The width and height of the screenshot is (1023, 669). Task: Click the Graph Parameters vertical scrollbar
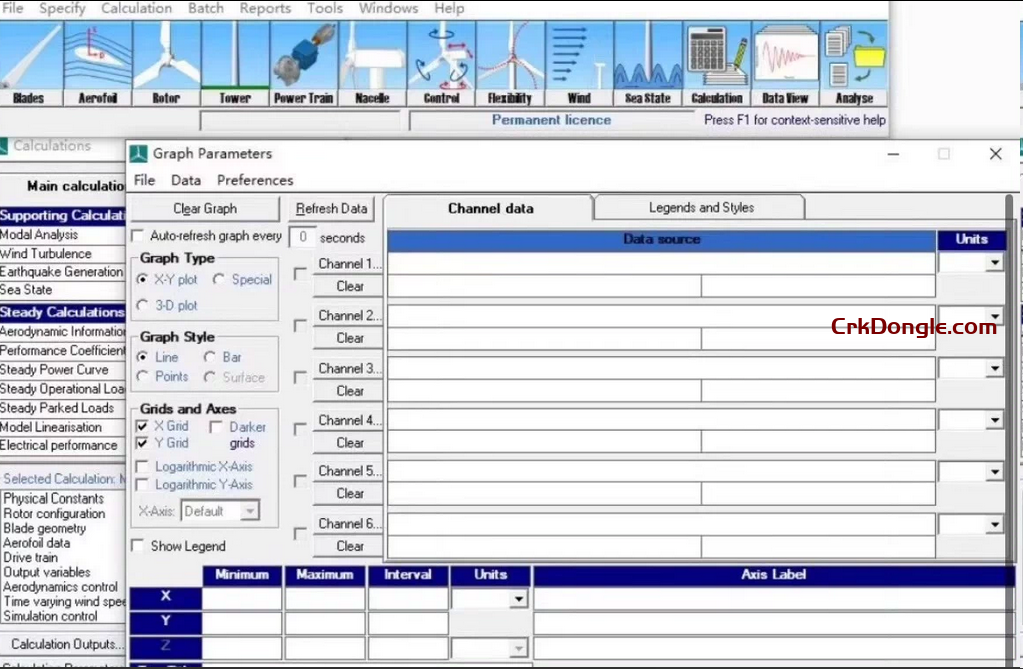coord(1009,400)
